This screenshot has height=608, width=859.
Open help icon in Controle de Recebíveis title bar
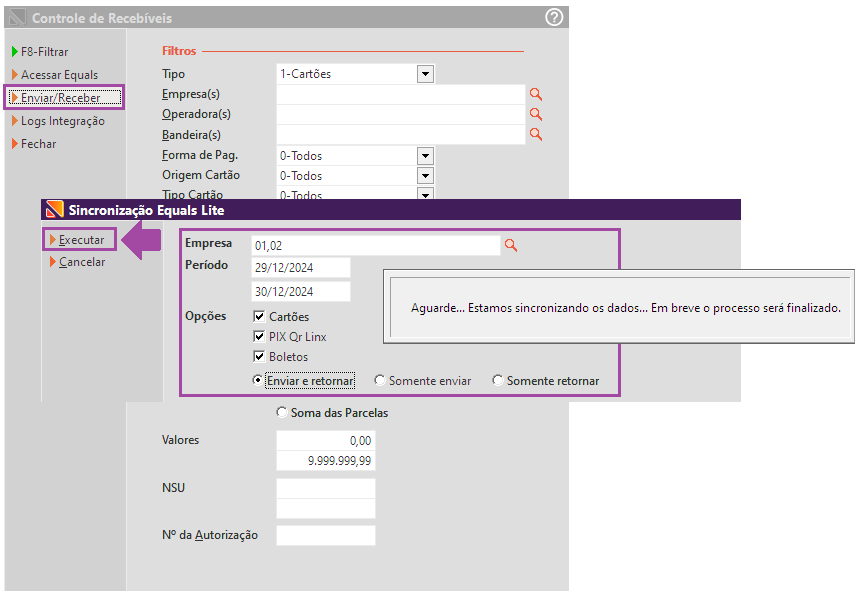tap(554, 18)
